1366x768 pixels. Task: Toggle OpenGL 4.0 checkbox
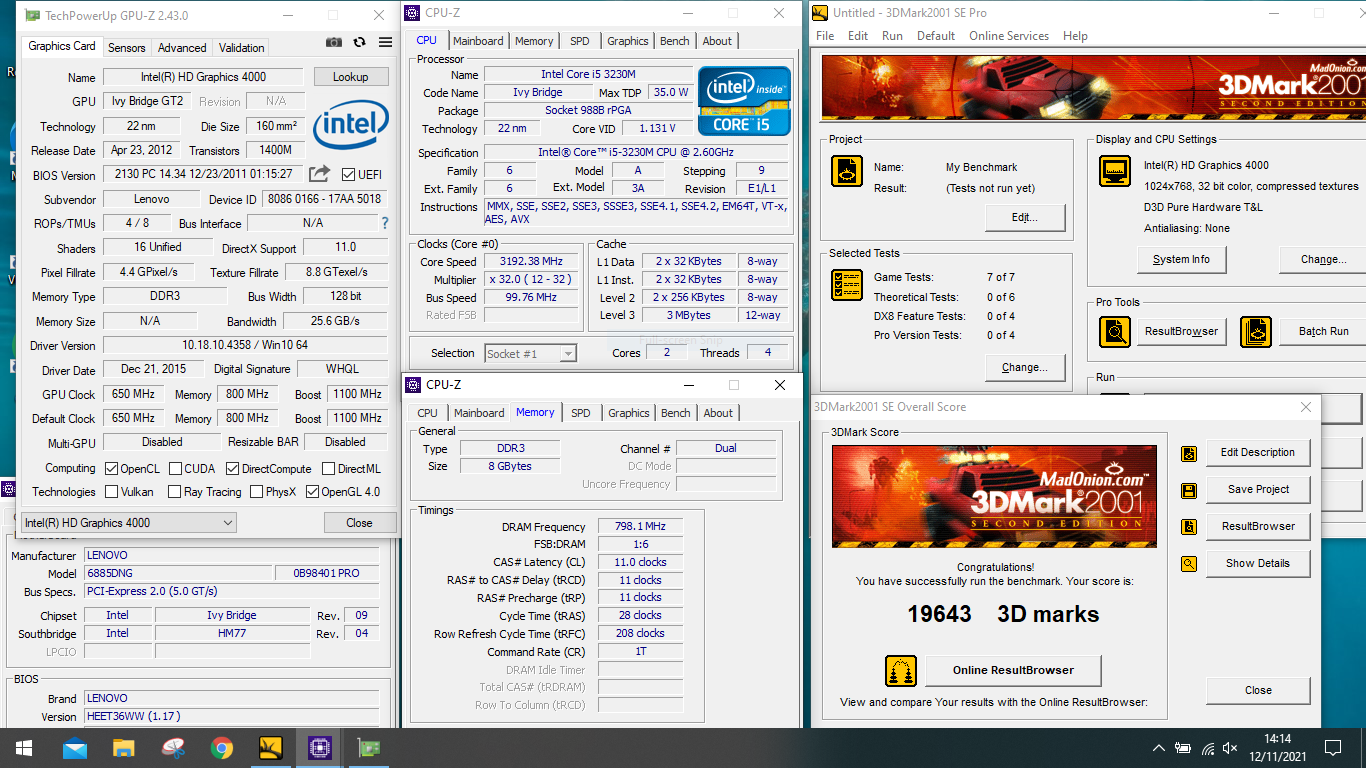(x=312, y=492)
